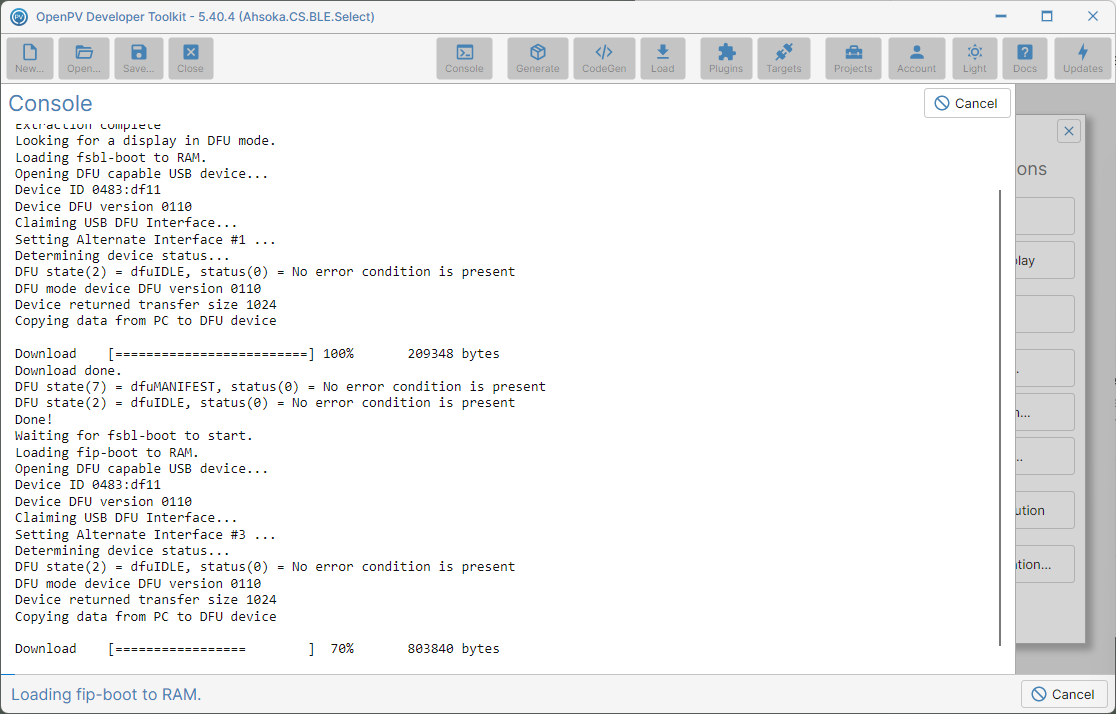Click 'Loading fsbl-boot to RAM.' console line
The image size is (1116, 714).
coord(110,157)
